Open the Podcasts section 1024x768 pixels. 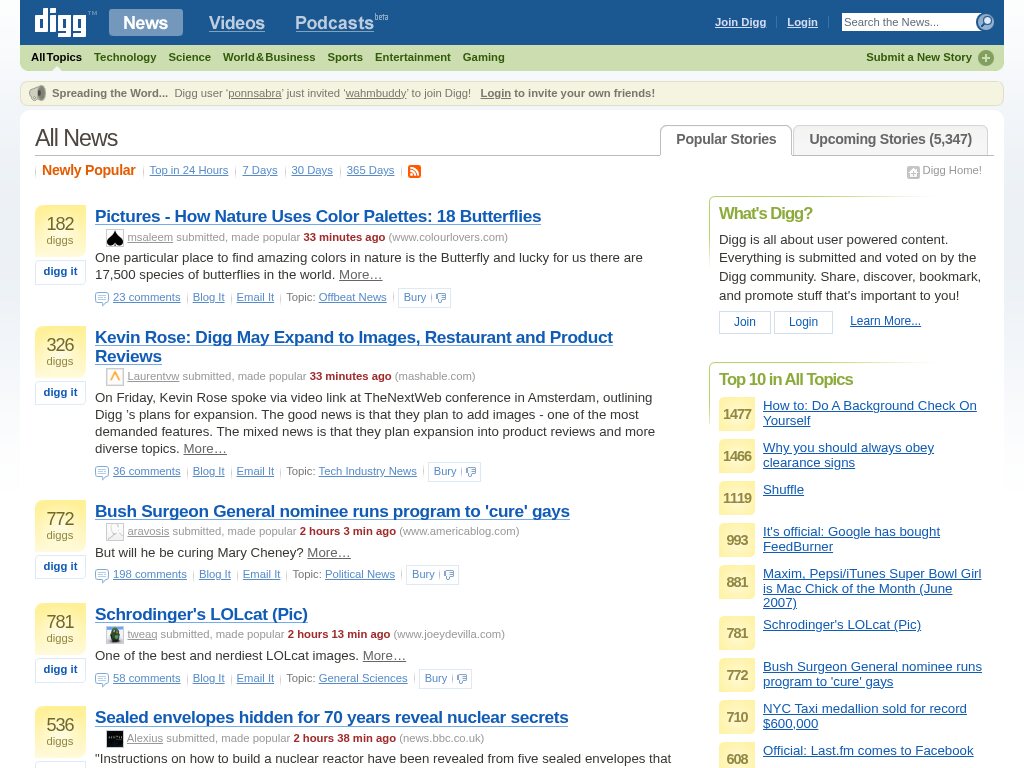click(x=334, y=23)
